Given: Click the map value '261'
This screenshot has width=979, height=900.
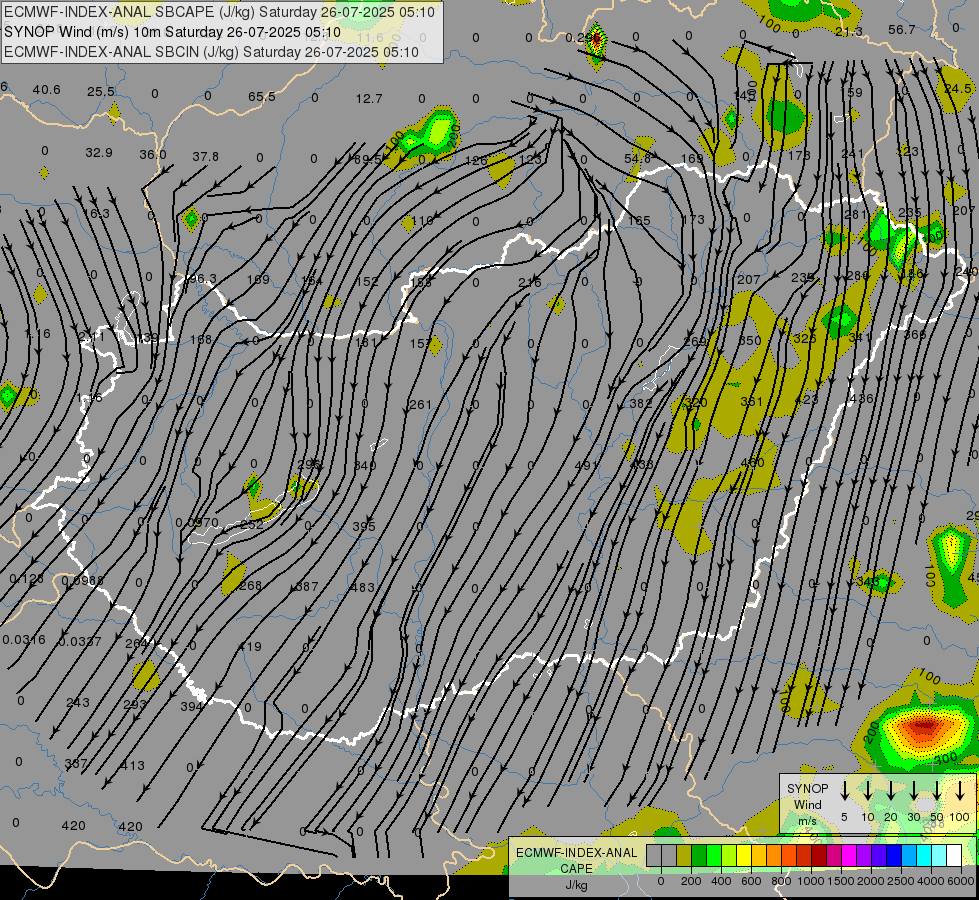Looking at the screenshot, I should tap(420, 405).
